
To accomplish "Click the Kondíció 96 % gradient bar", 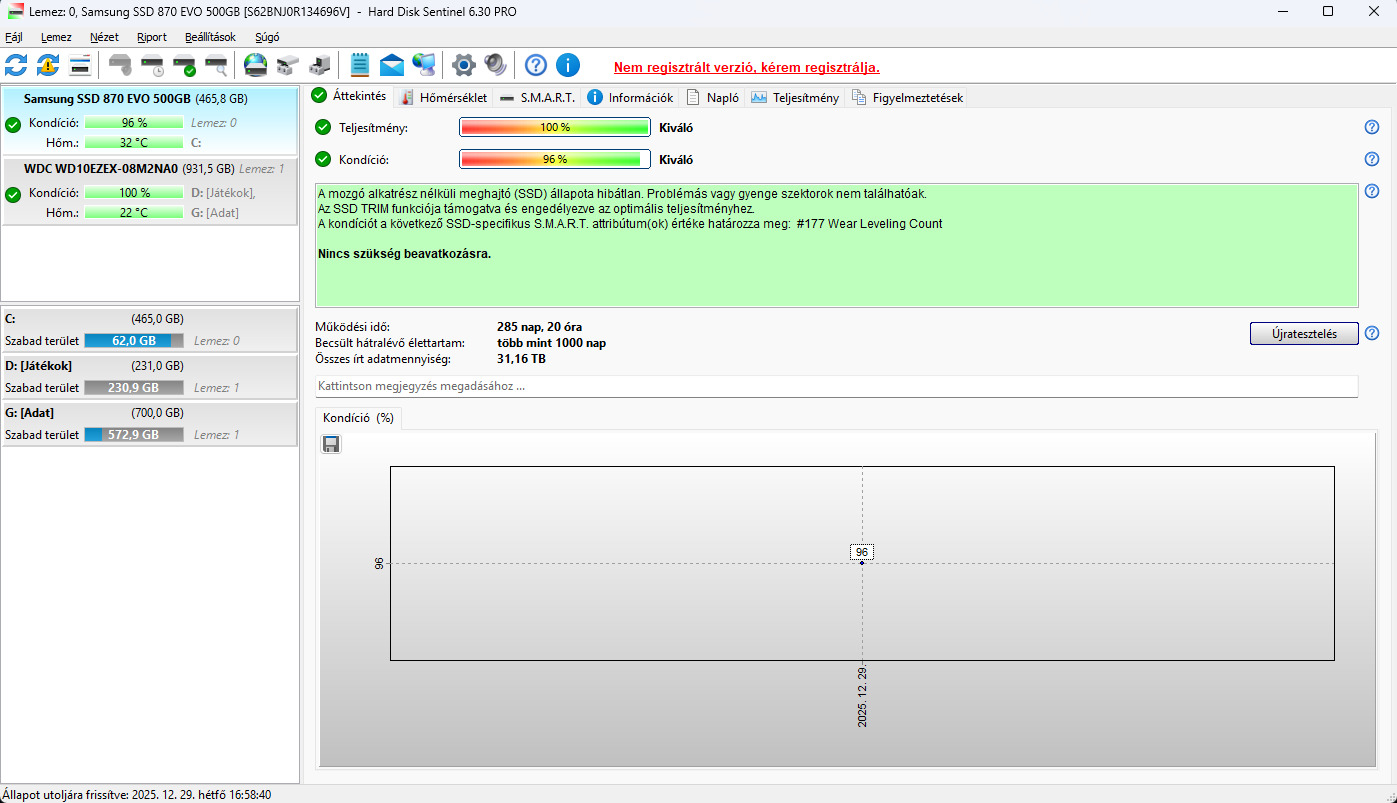I will tap(555, 159).
